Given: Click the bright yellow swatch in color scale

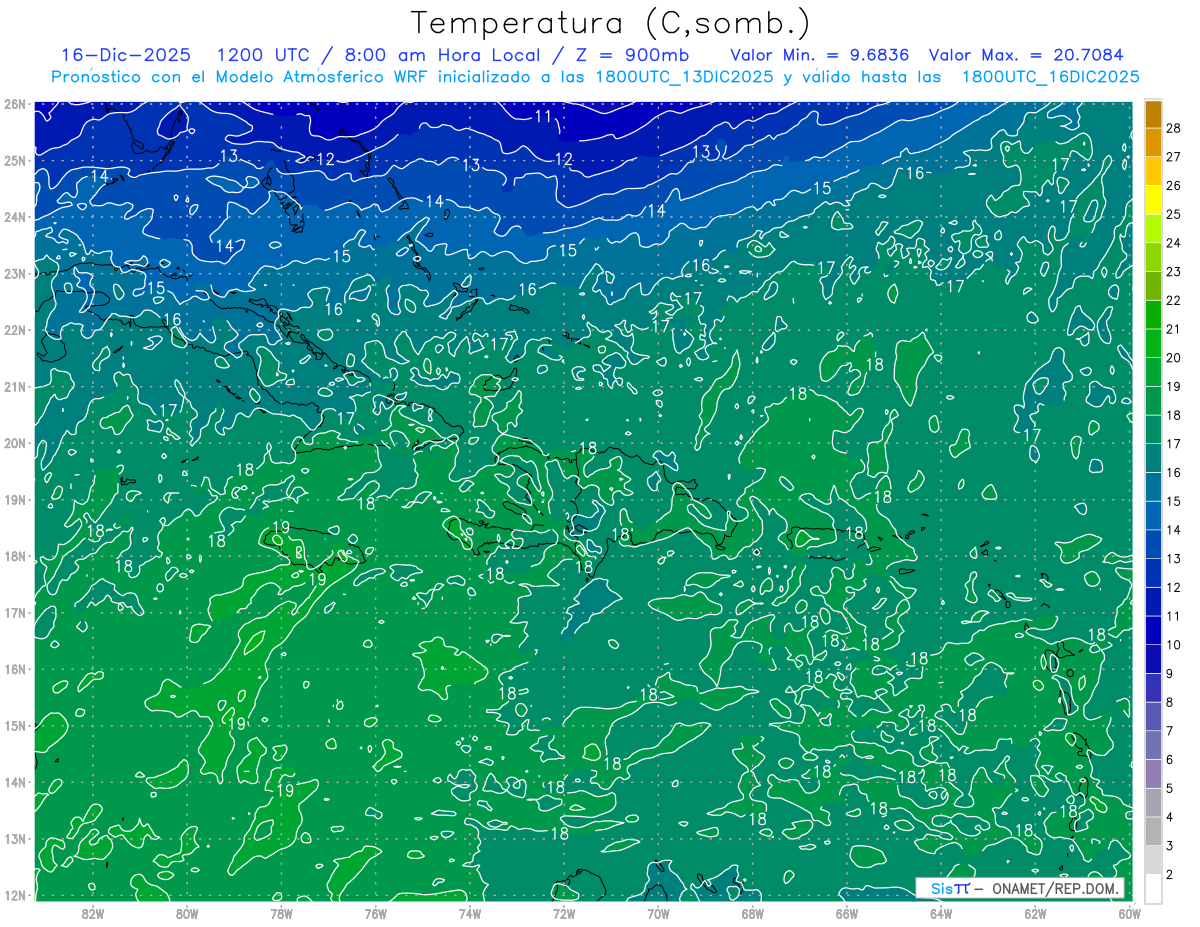Looking at the screenshot, I should click(1153, 201).
